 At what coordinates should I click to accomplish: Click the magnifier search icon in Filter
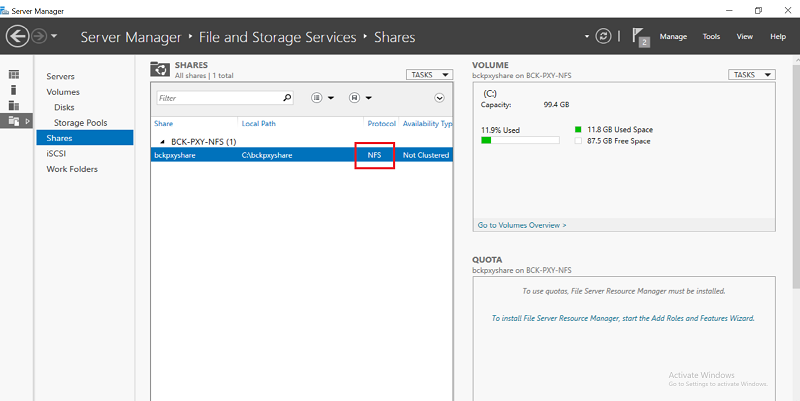click(287, 97)
